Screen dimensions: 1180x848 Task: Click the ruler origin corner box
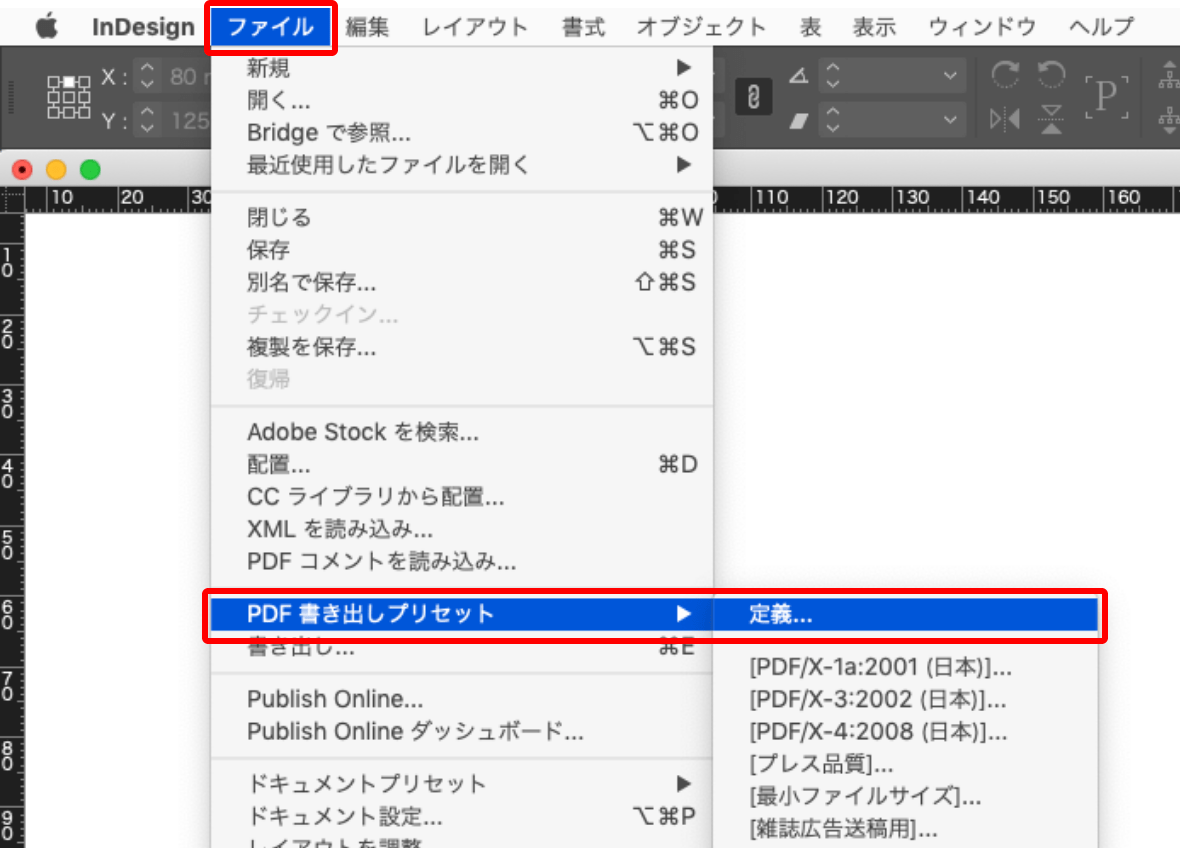pyautogui.click(x=12, y=199)
